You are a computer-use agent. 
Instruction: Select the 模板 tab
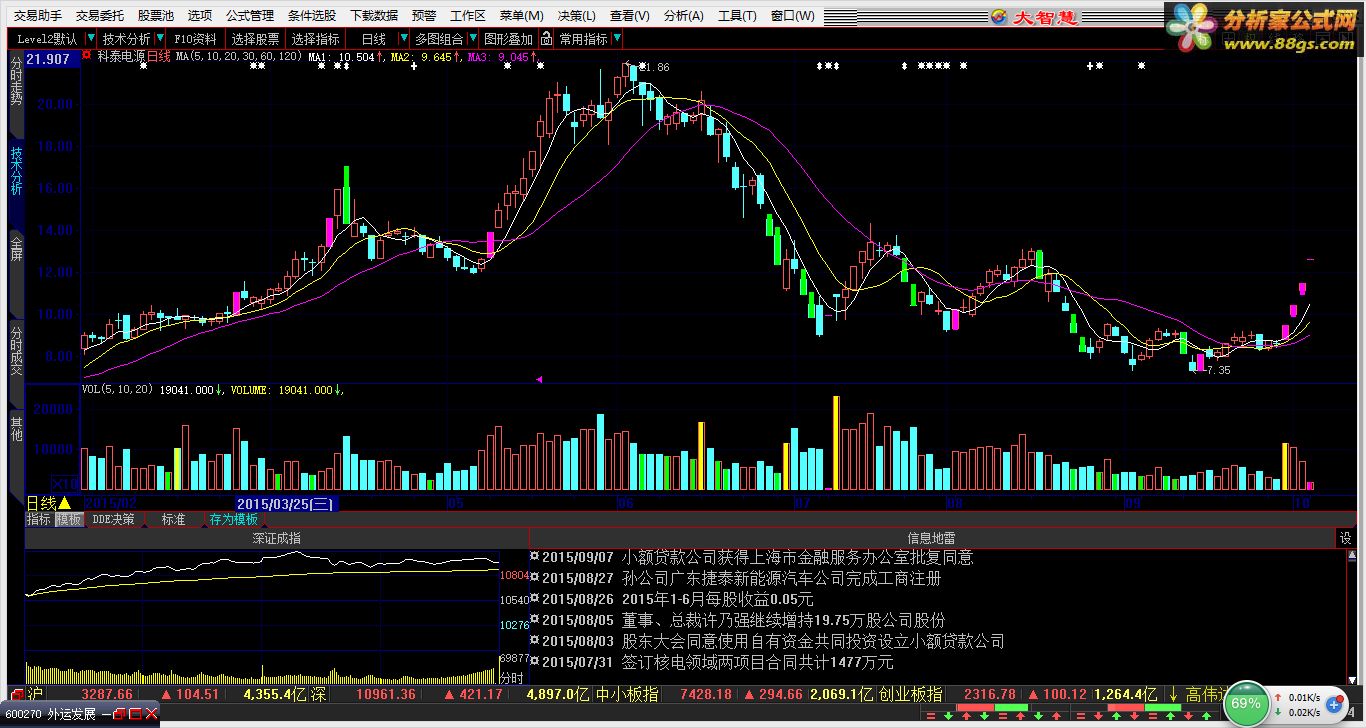point(68,519)
